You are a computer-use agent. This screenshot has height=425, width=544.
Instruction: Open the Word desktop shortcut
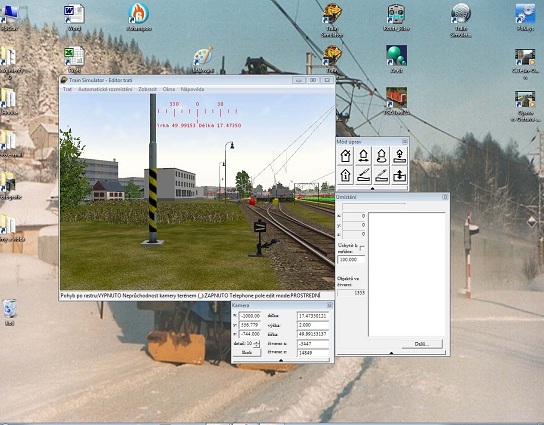tap(74, 17)
